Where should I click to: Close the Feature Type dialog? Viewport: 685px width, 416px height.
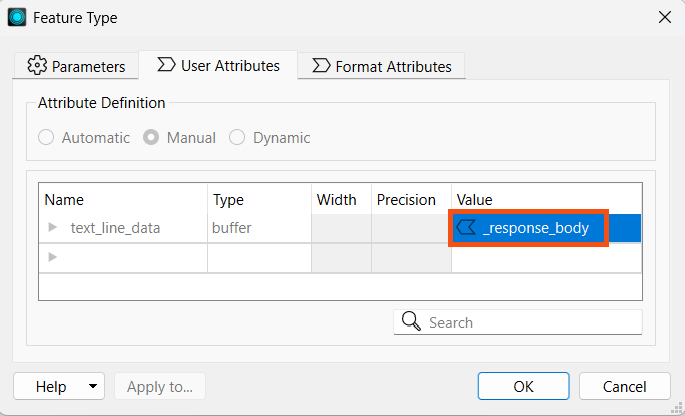[665, 17]
